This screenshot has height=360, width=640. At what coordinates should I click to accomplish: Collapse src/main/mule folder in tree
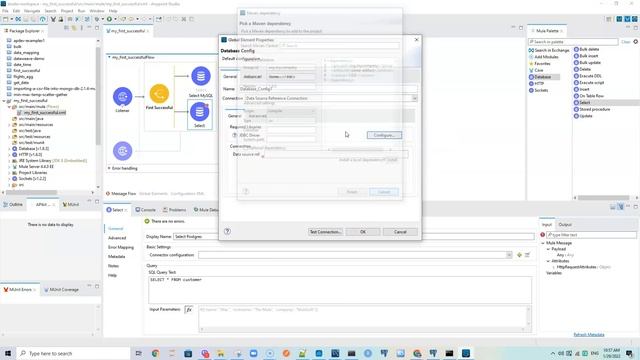9,107
